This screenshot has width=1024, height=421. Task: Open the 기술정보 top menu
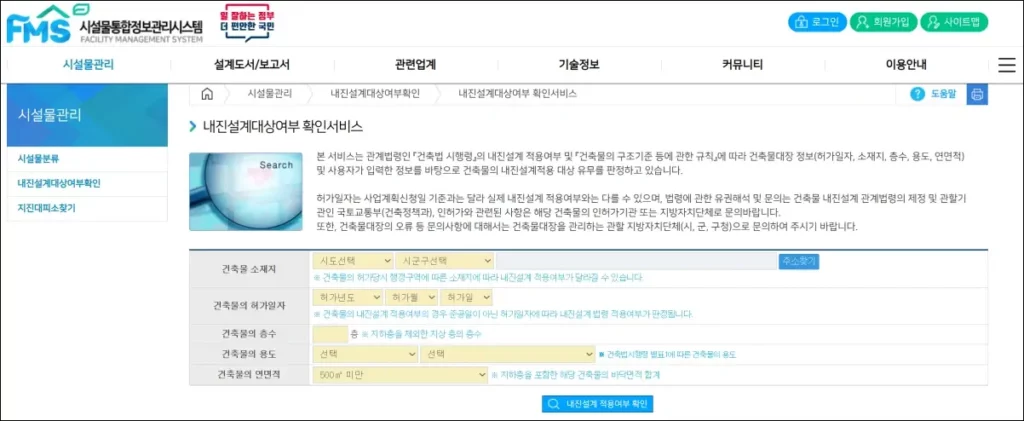coord(579,65)
